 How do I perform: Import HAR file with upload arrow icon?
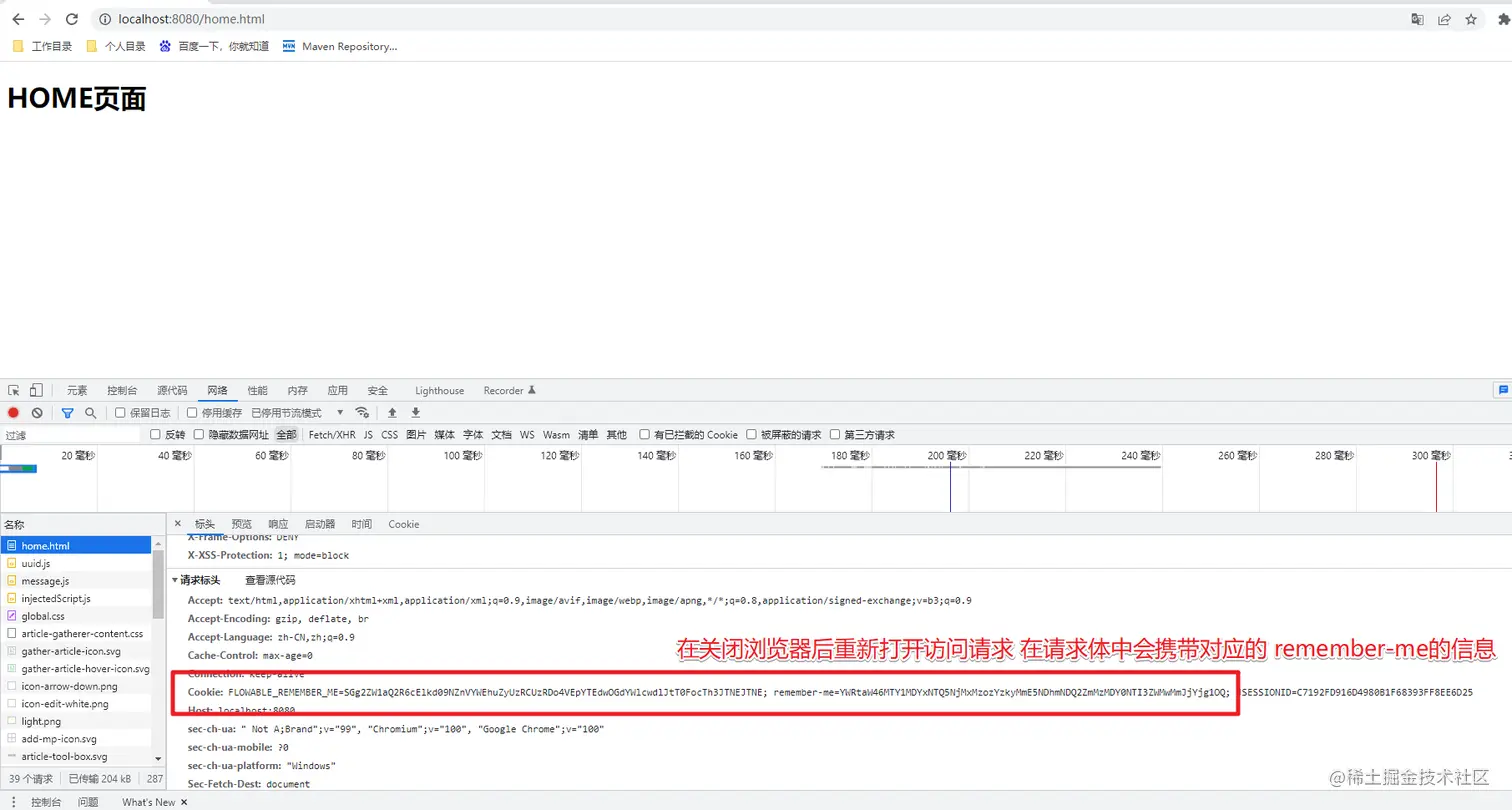[392, 413]
